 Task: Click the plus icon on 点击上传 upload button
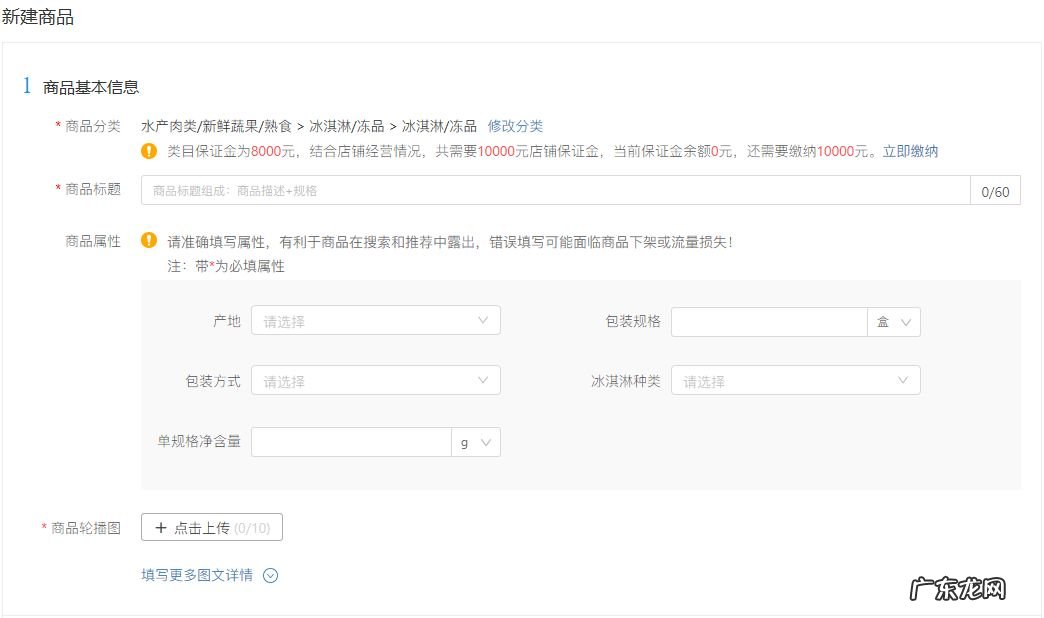coord(161,527)
